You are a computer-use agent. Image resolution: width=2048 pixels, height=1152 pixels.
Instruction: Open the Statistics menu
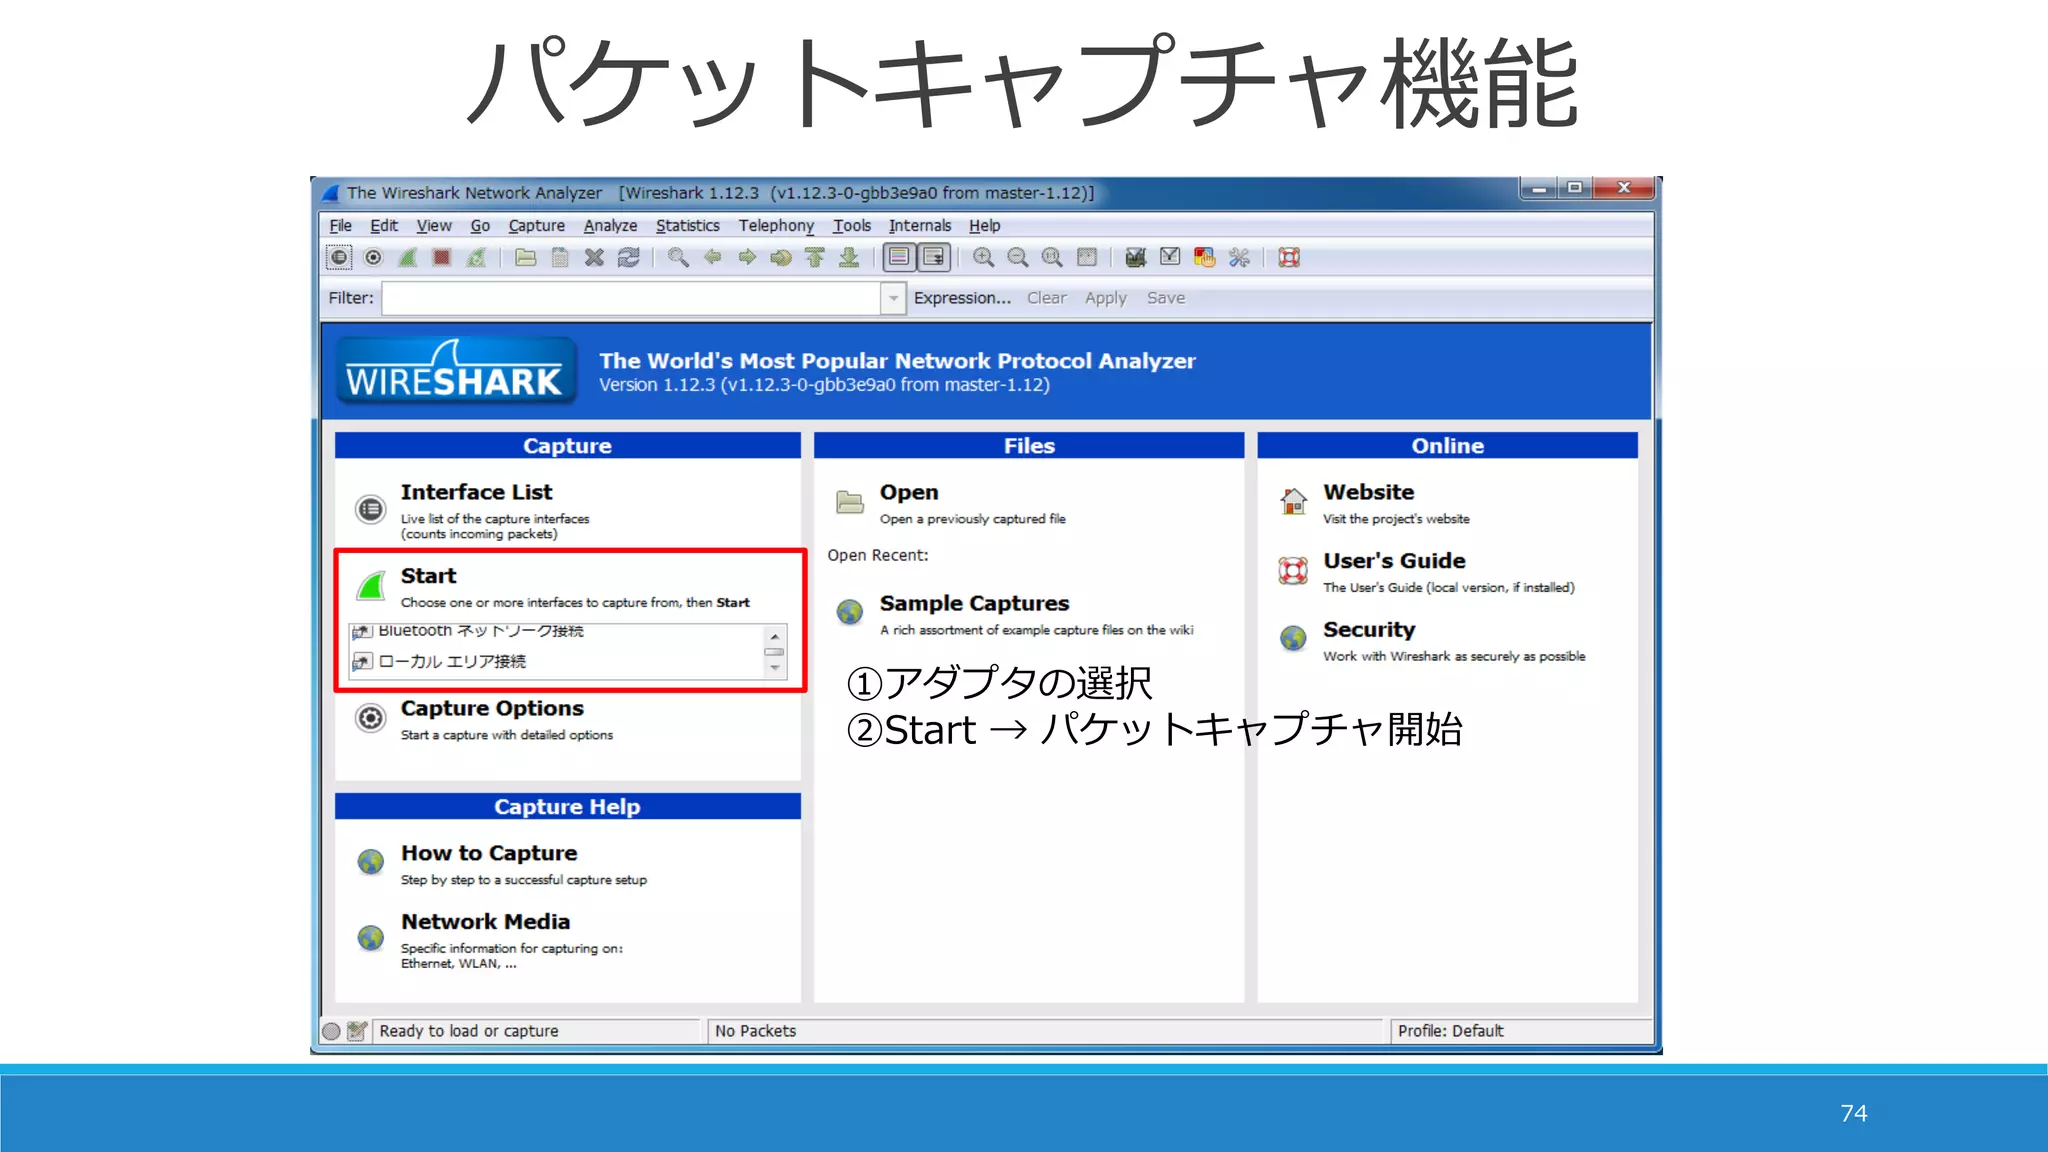(x=687, y=226)
